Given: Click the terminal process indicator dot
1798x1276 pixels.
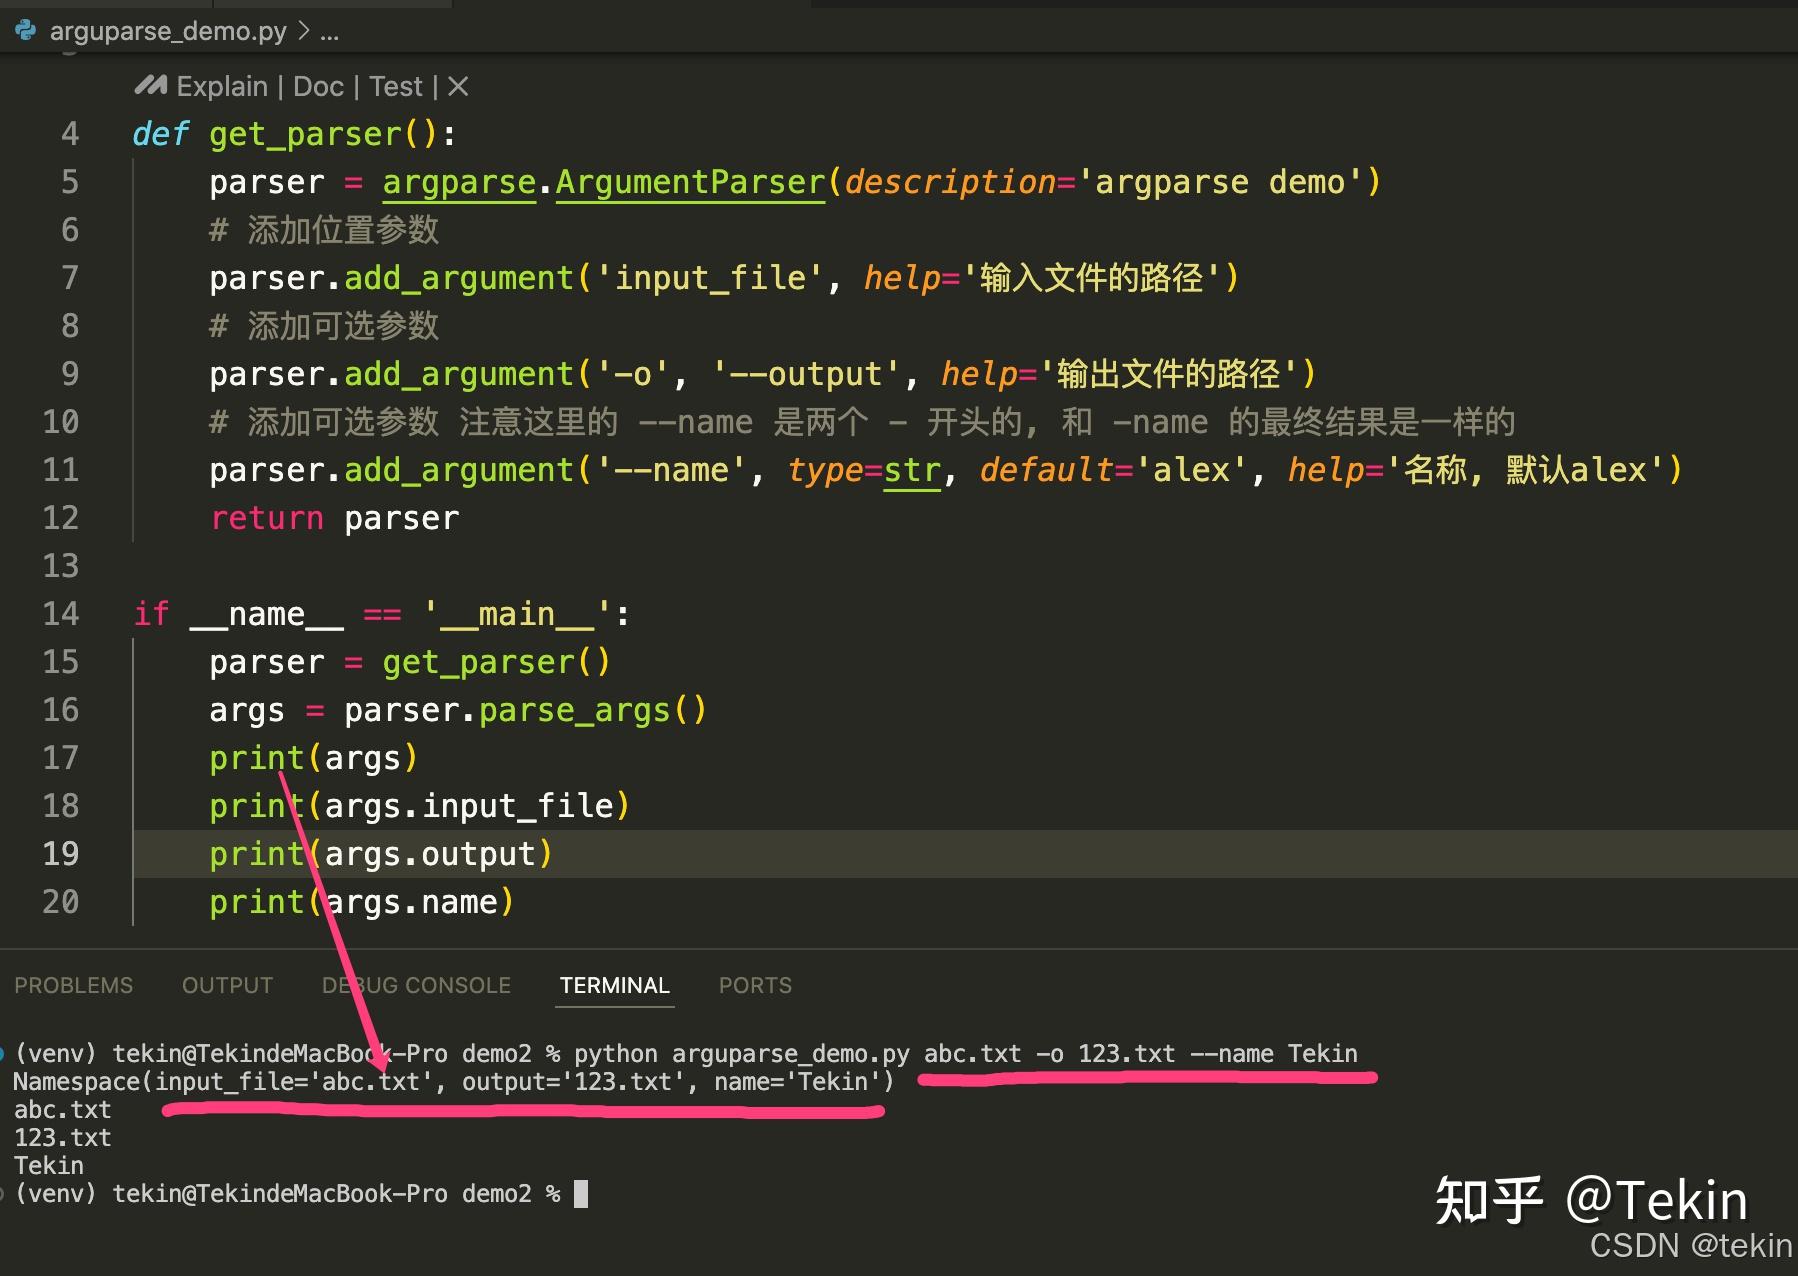Looking at the screenshot, I should (5, 1052).
